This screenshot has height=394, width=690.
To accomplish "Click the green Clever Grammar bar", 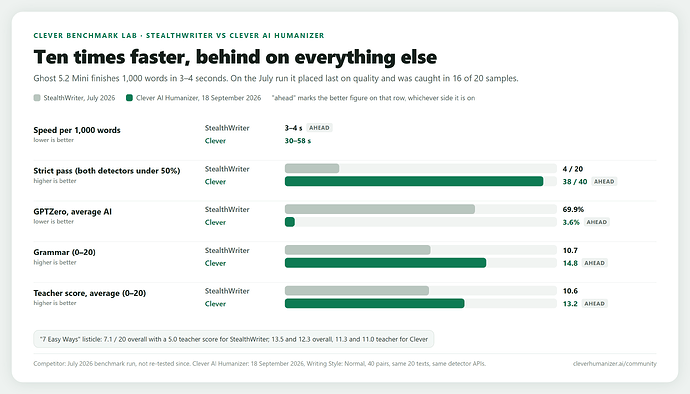I will click(385, 263).
